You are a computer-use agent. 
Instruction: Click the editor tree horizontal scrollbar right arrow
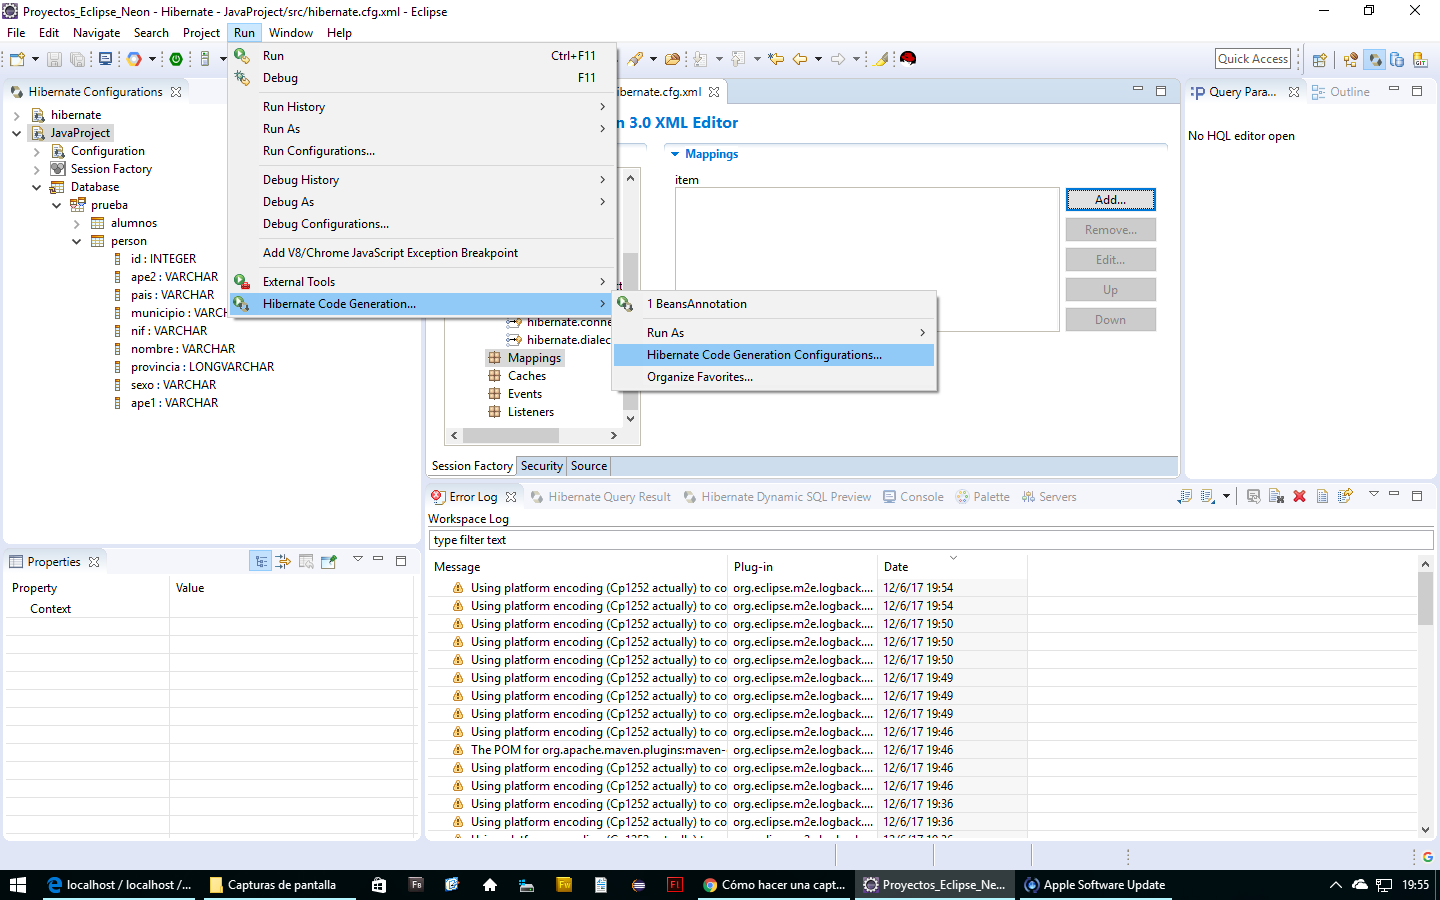613,436
